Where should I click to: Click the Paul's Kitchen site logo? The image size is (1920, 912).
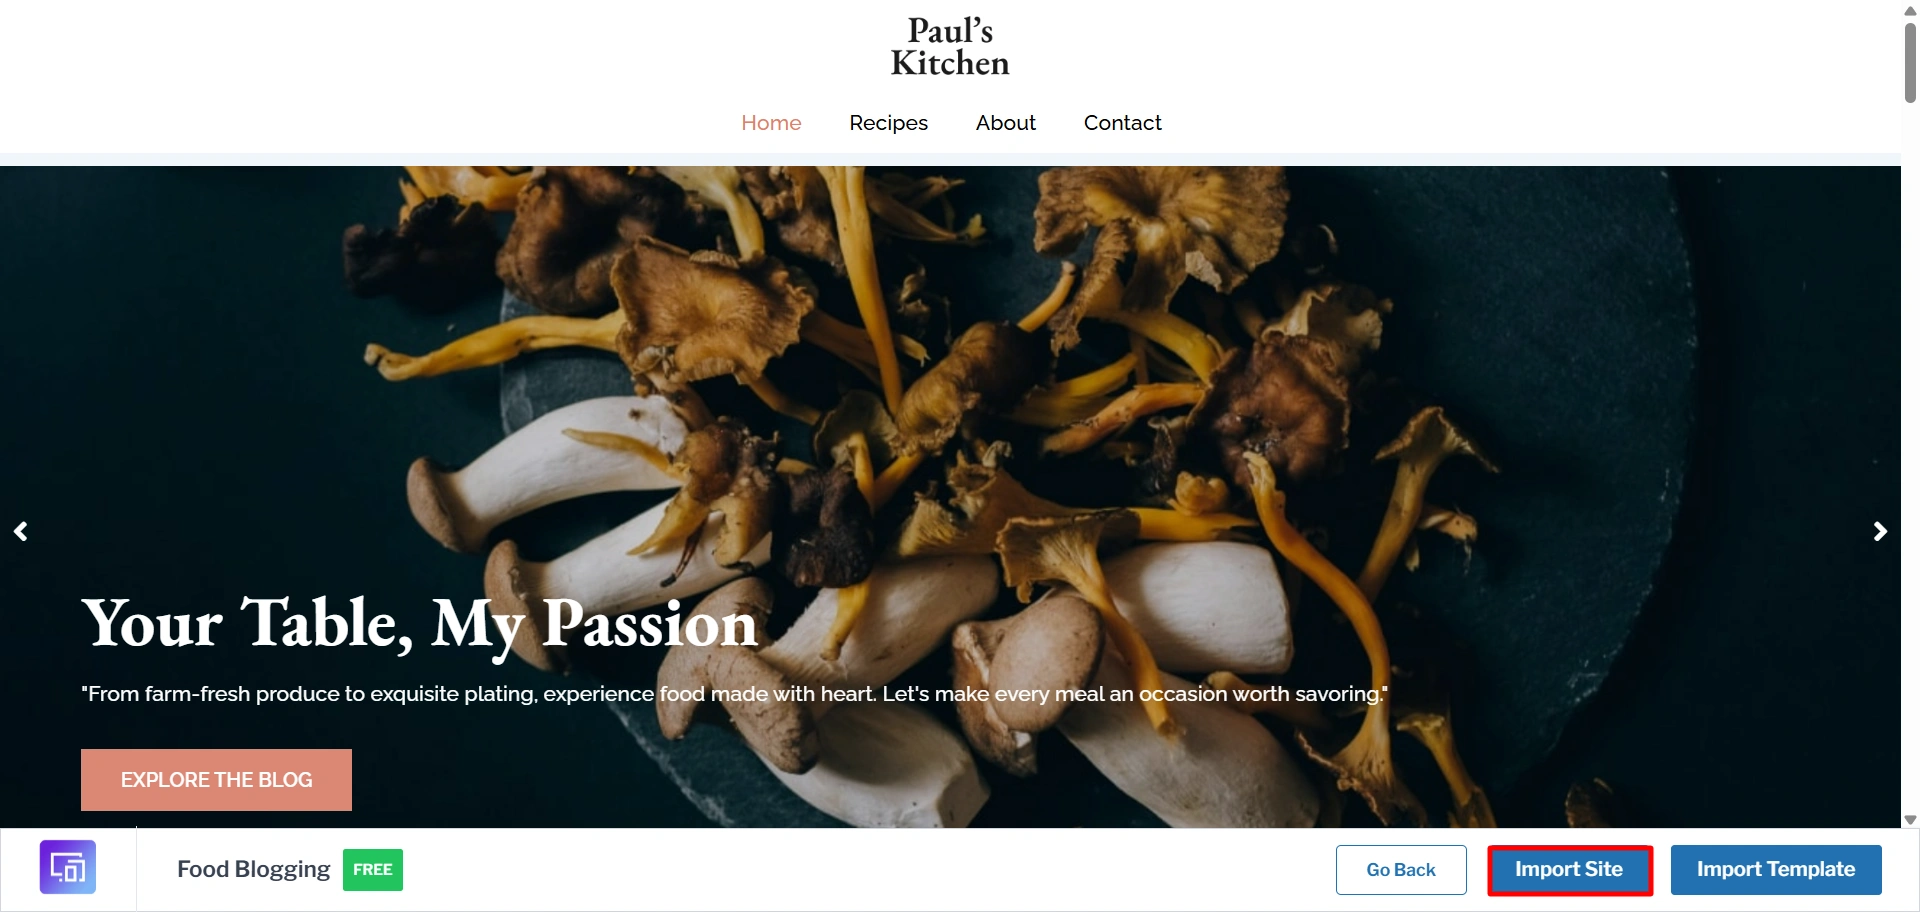[x=950, y=47]
